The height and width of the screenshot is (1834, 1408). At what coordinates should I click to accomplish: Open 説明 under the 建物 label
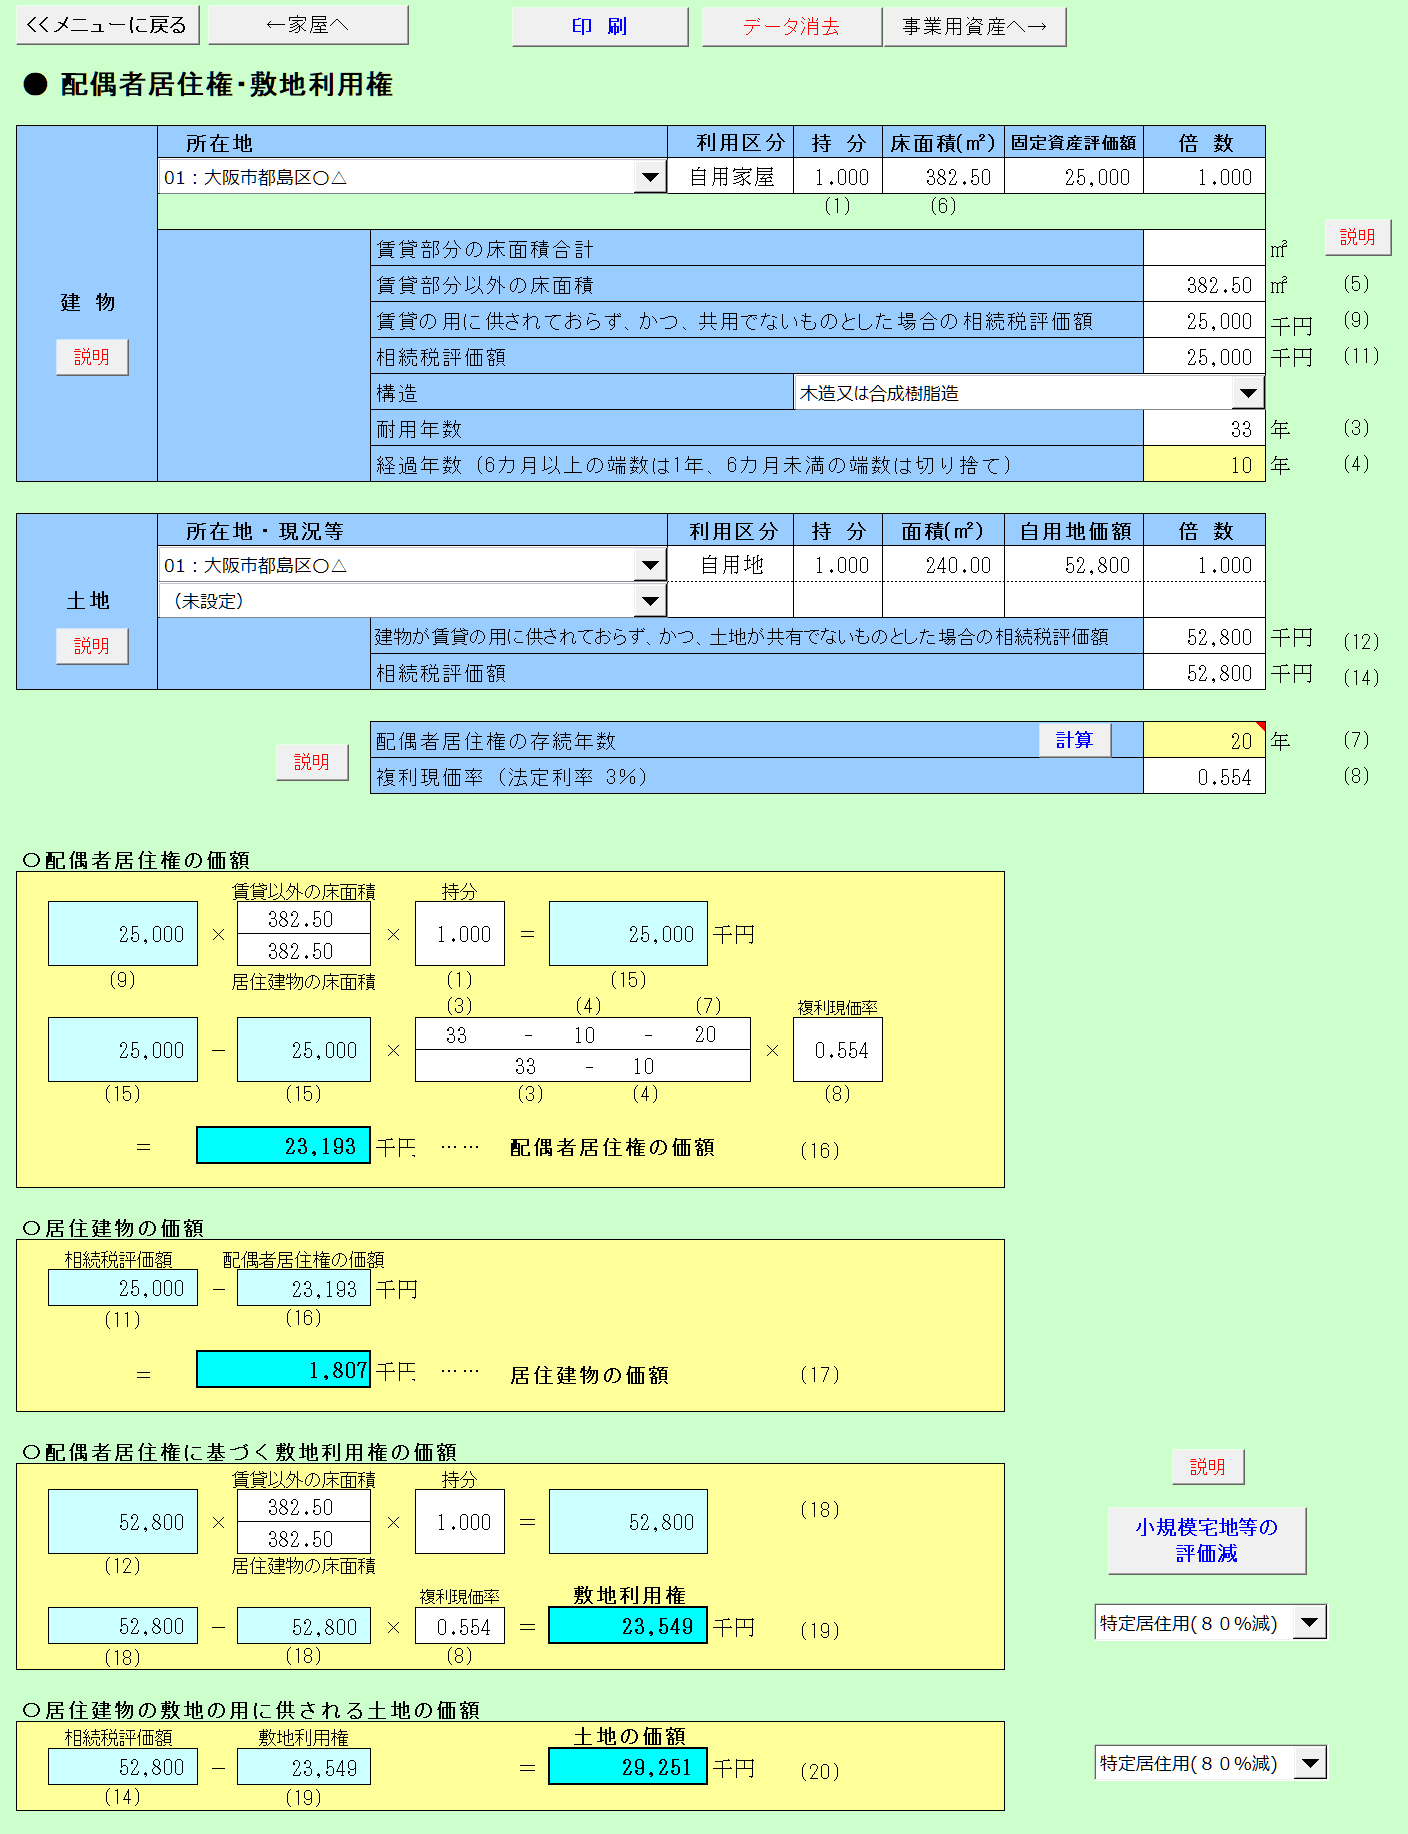click(x=92, y=357)
